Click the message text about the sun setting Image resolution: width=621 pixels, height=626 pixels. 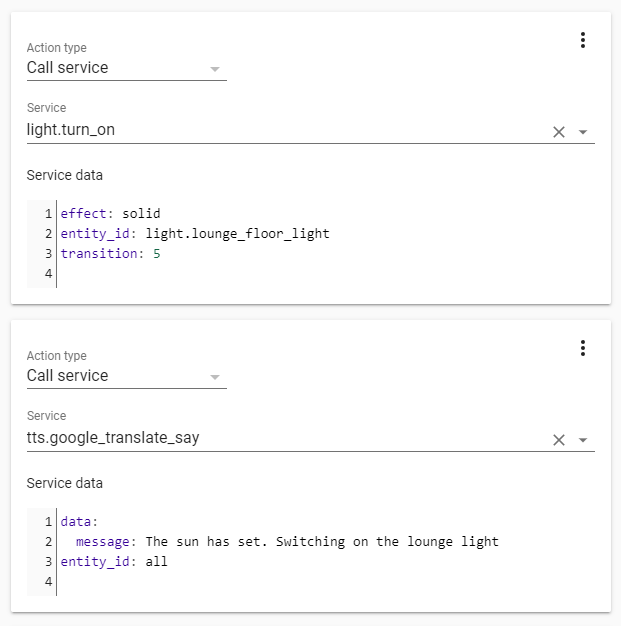click(320, 541)
